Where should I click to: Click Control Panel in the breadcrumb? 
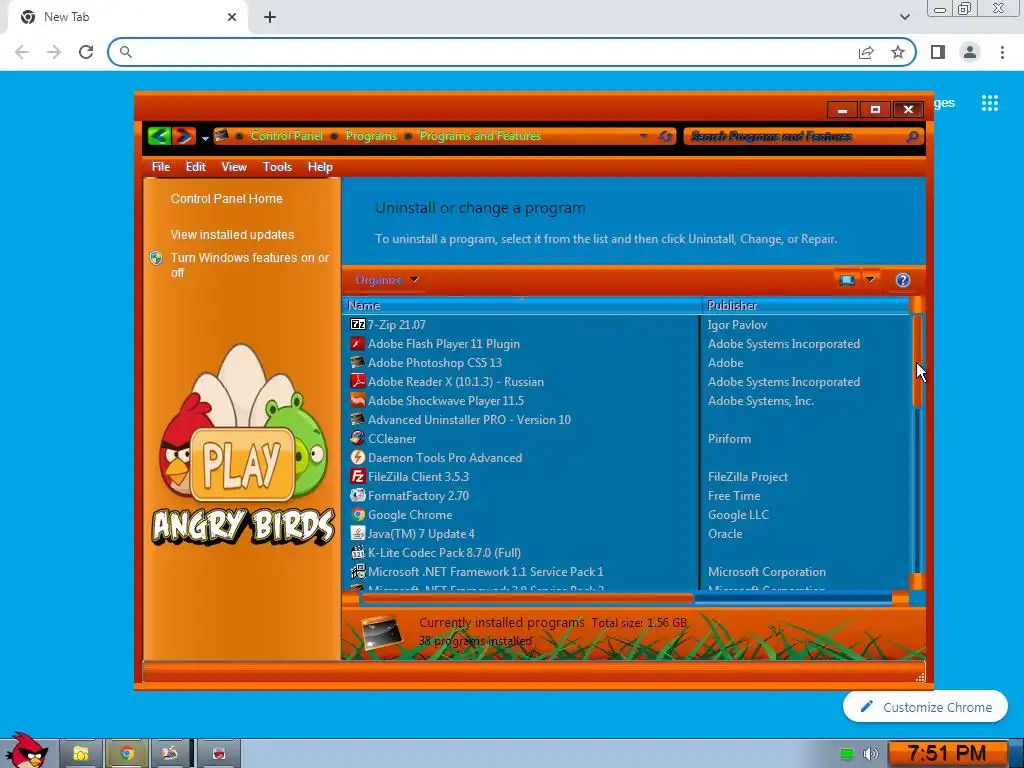tap(287, 136)
